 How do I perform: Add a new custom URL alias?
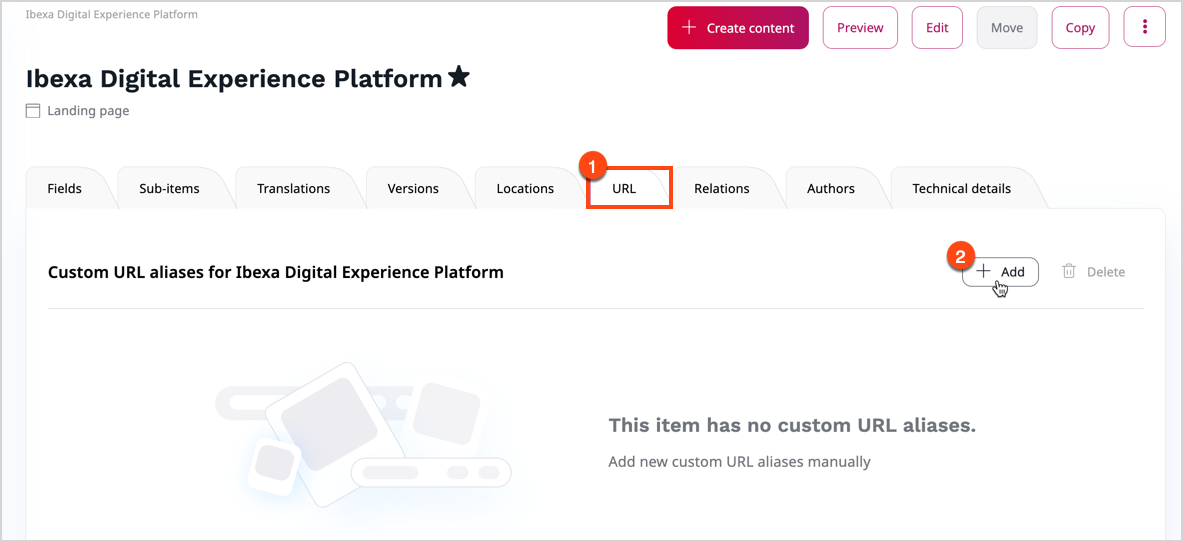[1001, 272]
